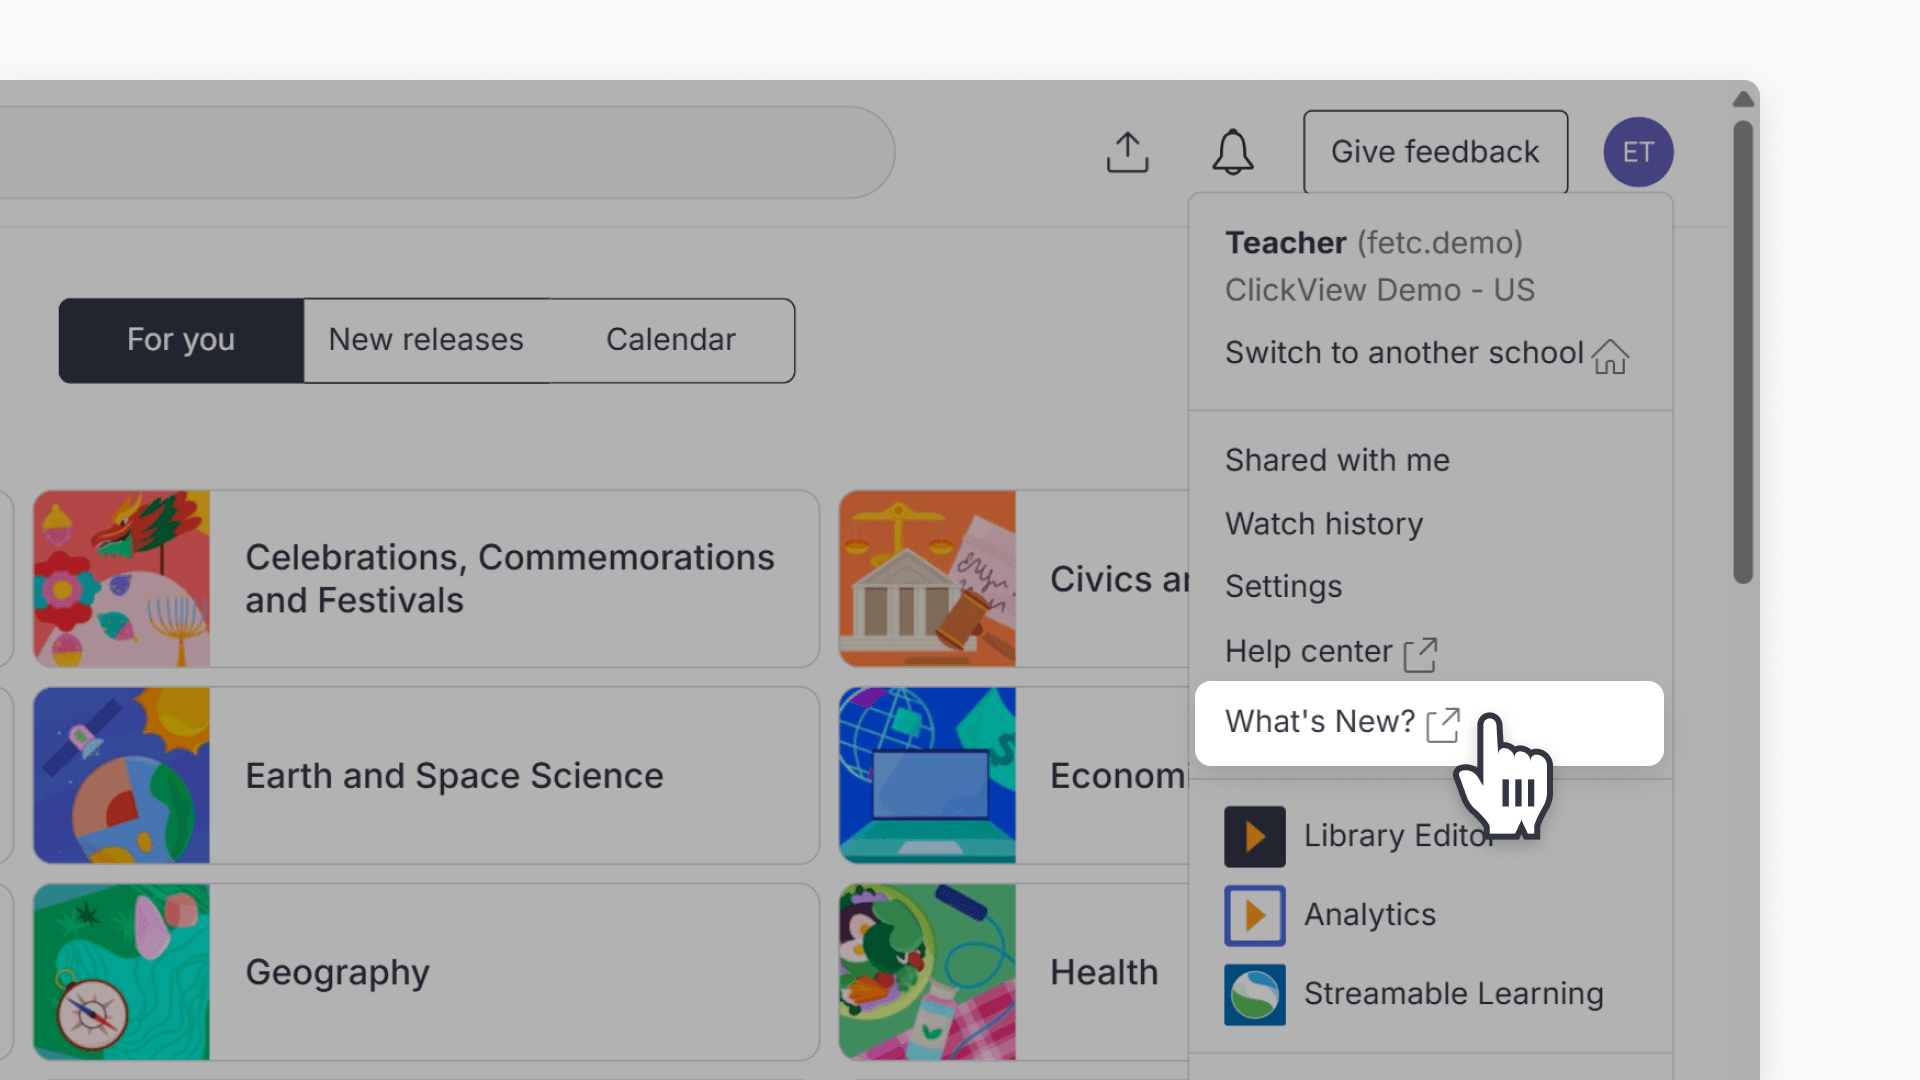1920x1080 pixels.
Task: Open the Calendar tab
Action: (x=670, y=340)
